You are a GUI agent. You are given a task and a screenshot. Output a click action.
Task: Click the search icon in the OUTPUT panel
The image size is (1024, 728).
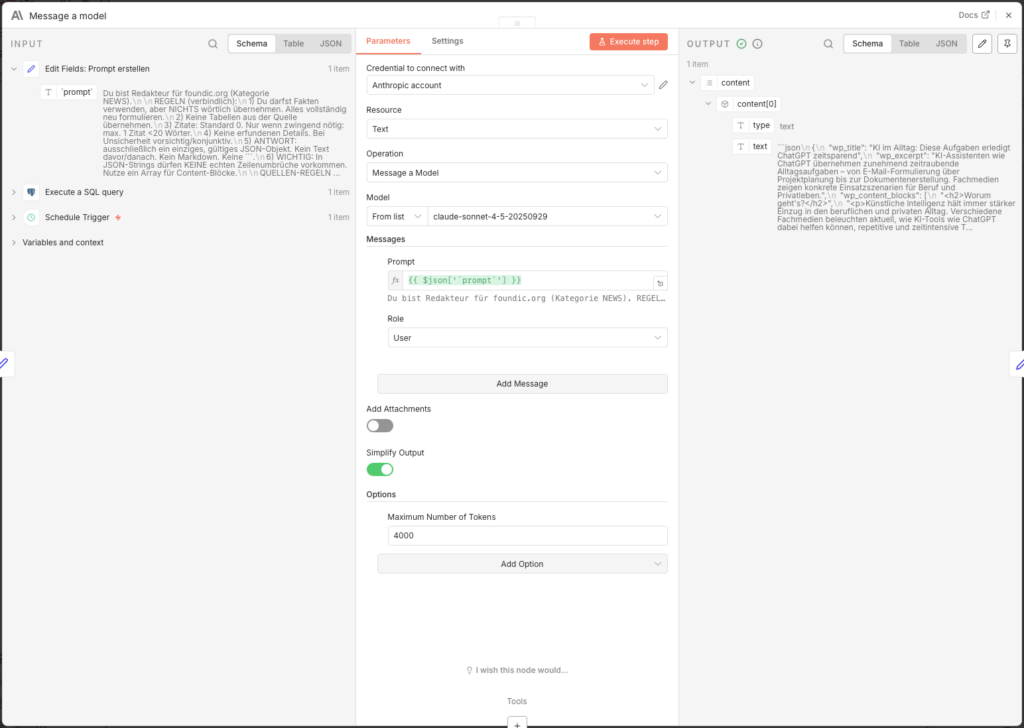click(x=828, y=44)
